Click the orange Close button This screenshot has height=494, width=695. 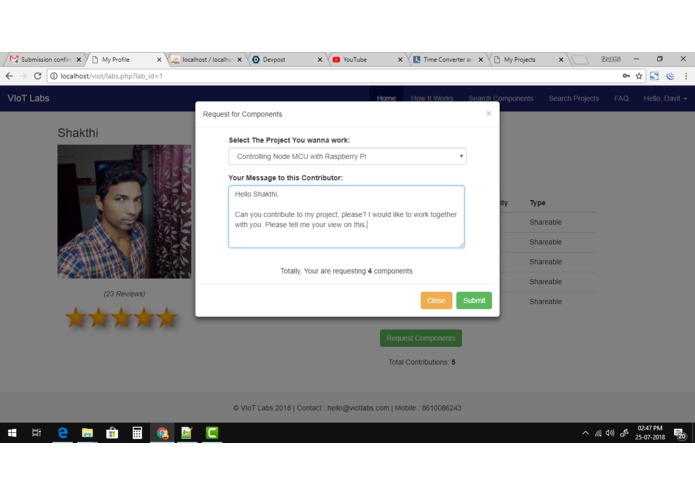pos(436,300)
